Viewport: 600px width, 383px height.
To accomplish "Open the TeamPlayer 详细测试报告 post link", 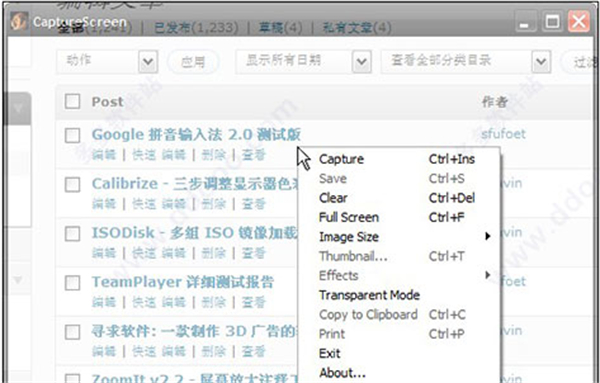I will pos(183,282).
